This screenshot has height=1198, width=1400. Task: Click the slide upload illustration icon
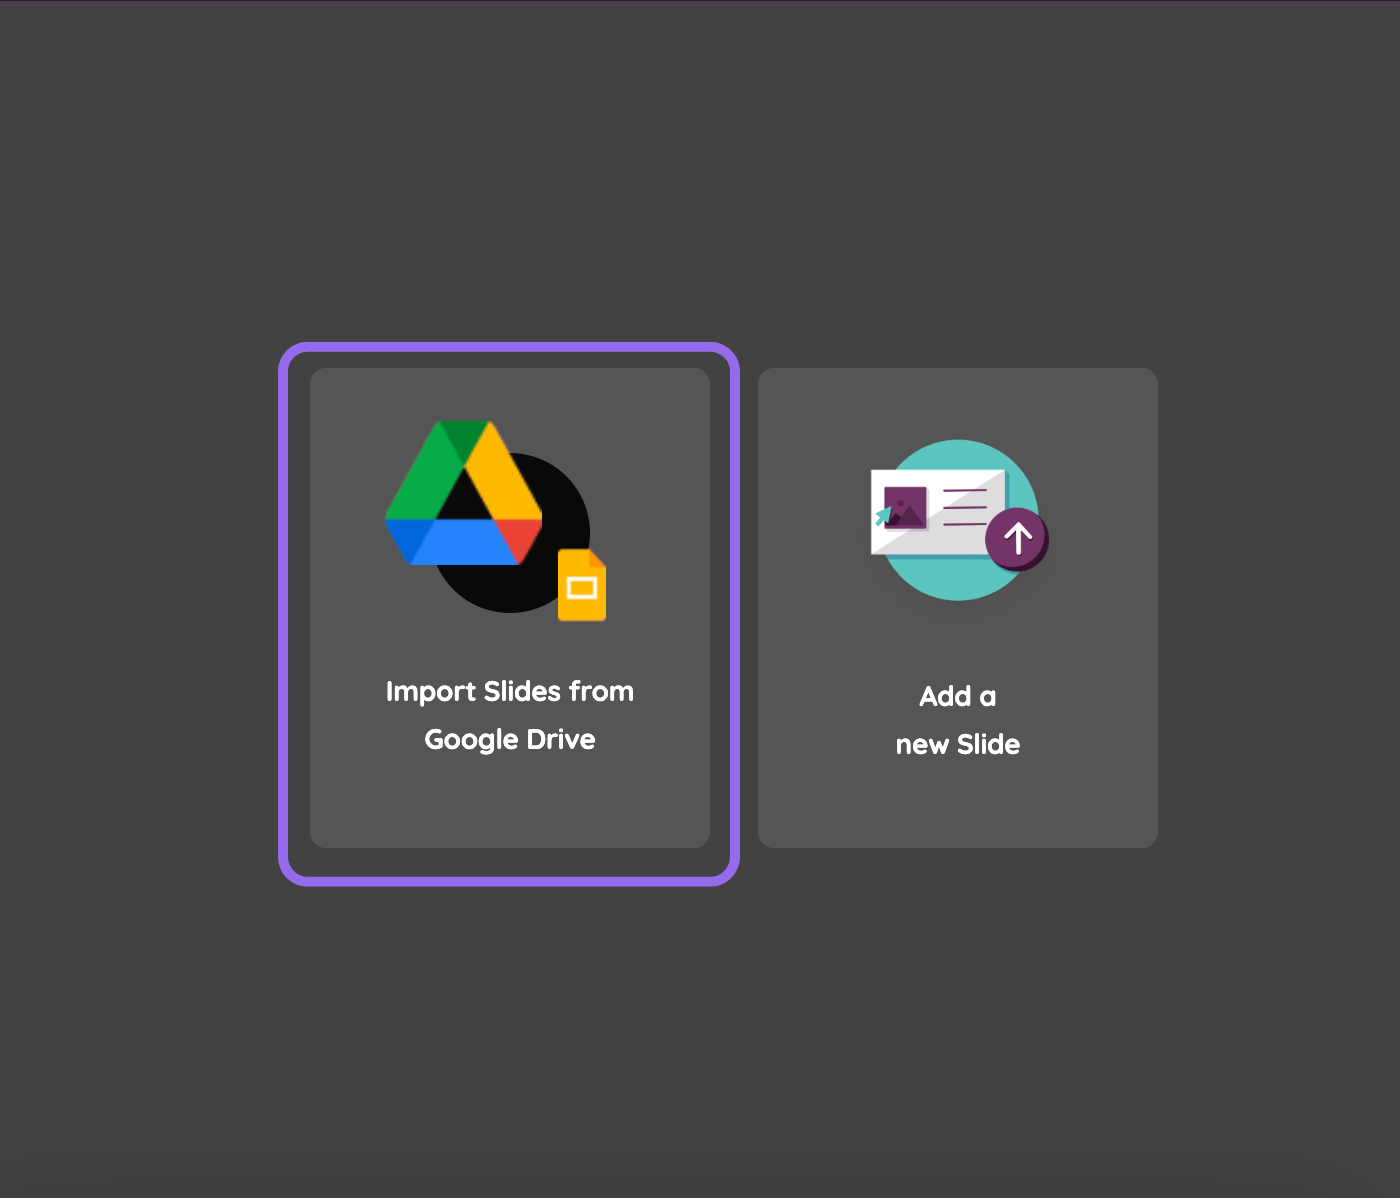(958, 520)
